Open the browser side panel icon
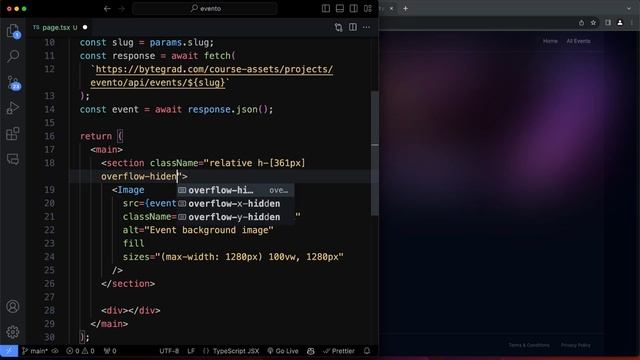 (x=608, y=23)
